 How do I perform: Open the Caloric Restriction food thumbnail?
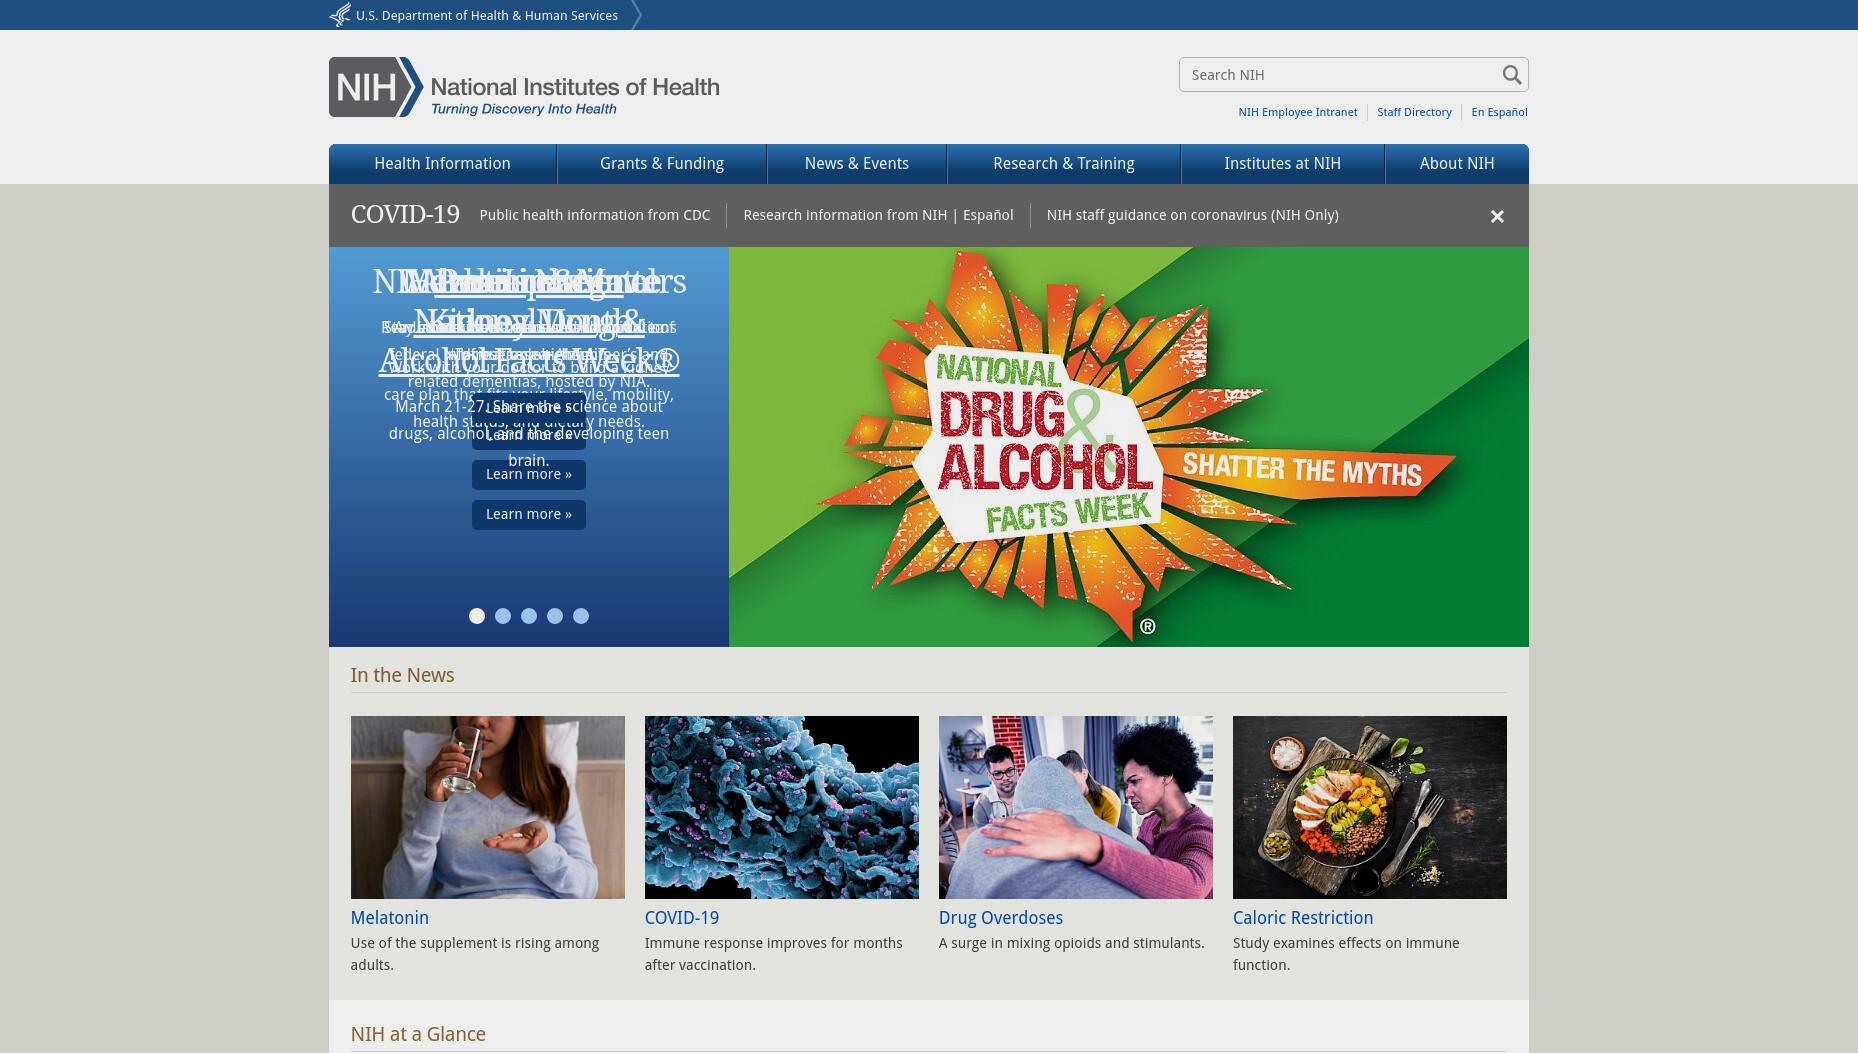click(1370, 807)
